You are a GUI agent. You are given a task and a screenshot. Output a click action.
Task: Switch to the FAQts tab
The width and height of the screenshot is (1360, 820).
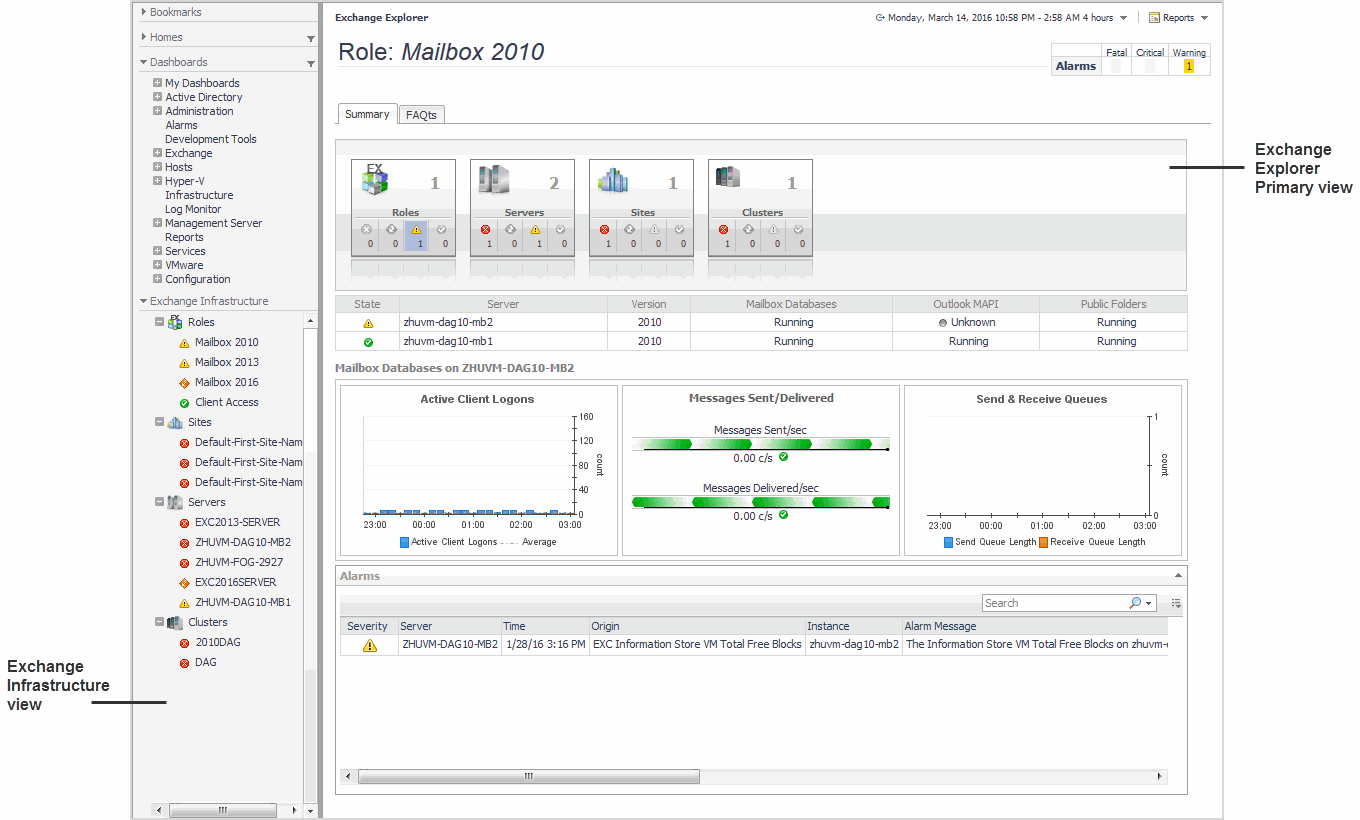pyautogui.click(x=421, y=115)
